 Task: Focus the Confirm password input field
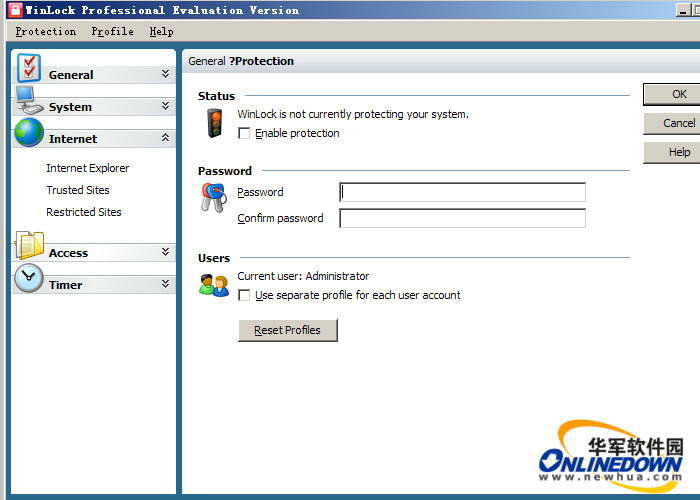coord(462,218)
